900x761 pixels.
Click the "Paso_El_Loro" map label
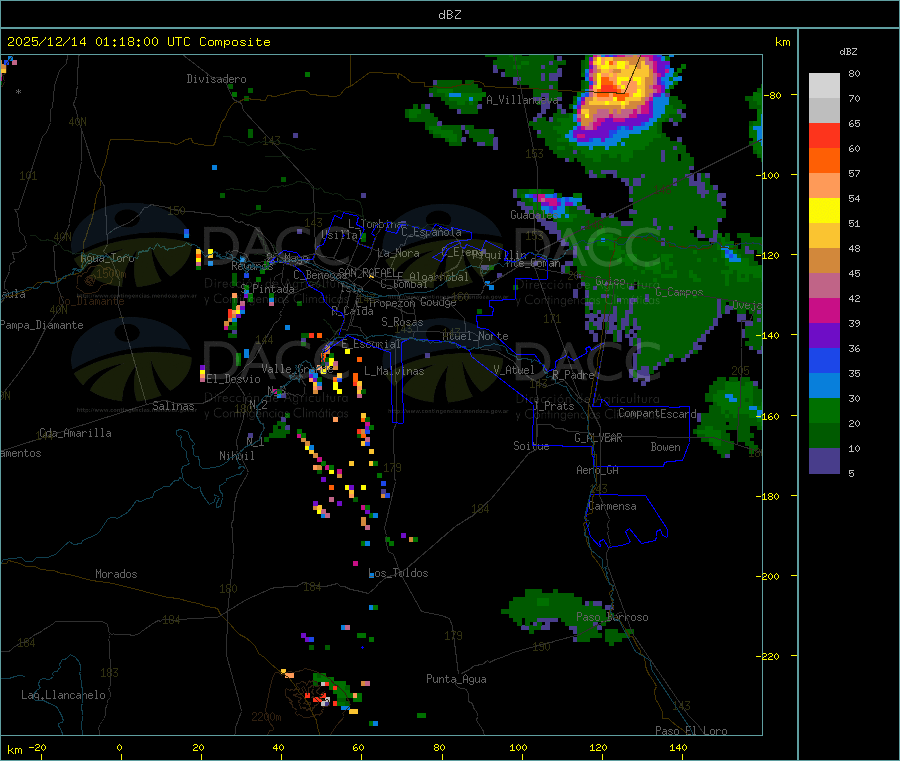tap(692, 731)
